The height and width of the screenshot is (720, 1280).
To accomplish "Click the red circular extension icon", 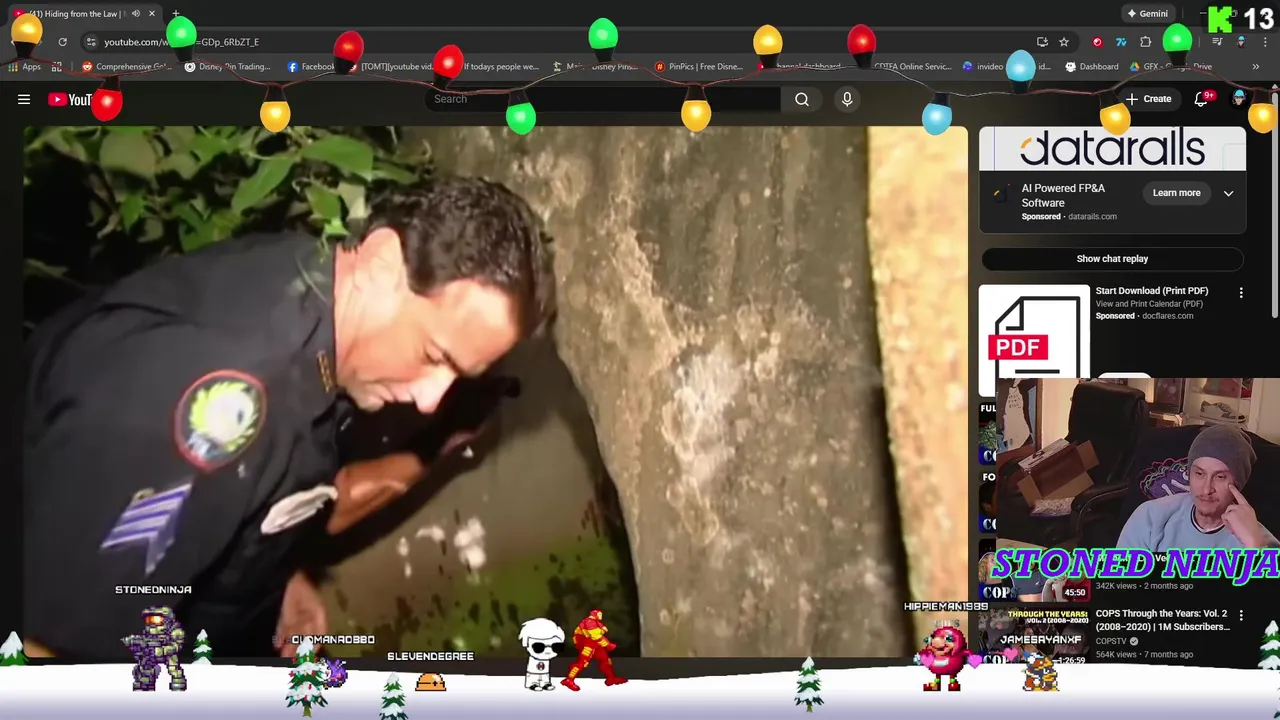I will pos(1097,42).
